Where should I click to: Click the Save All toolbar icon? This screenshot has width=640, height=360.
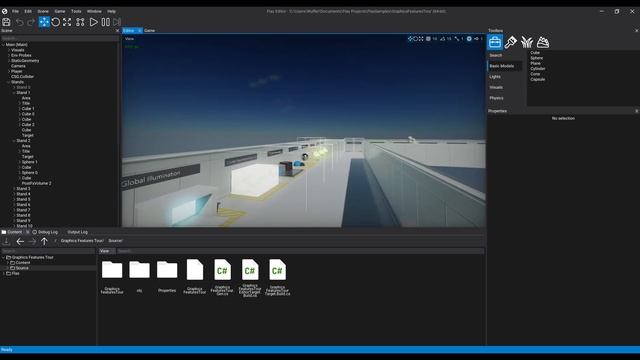point(6,22)
